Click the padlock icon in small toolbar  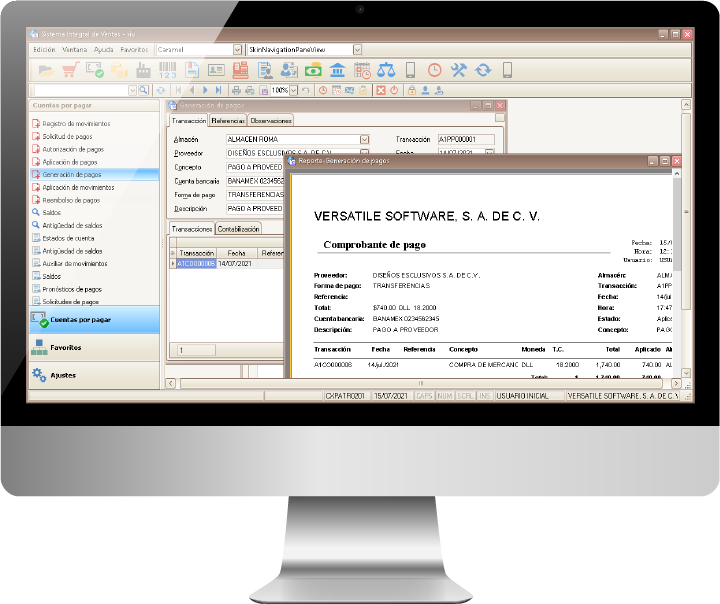click(x=412, y=90)
